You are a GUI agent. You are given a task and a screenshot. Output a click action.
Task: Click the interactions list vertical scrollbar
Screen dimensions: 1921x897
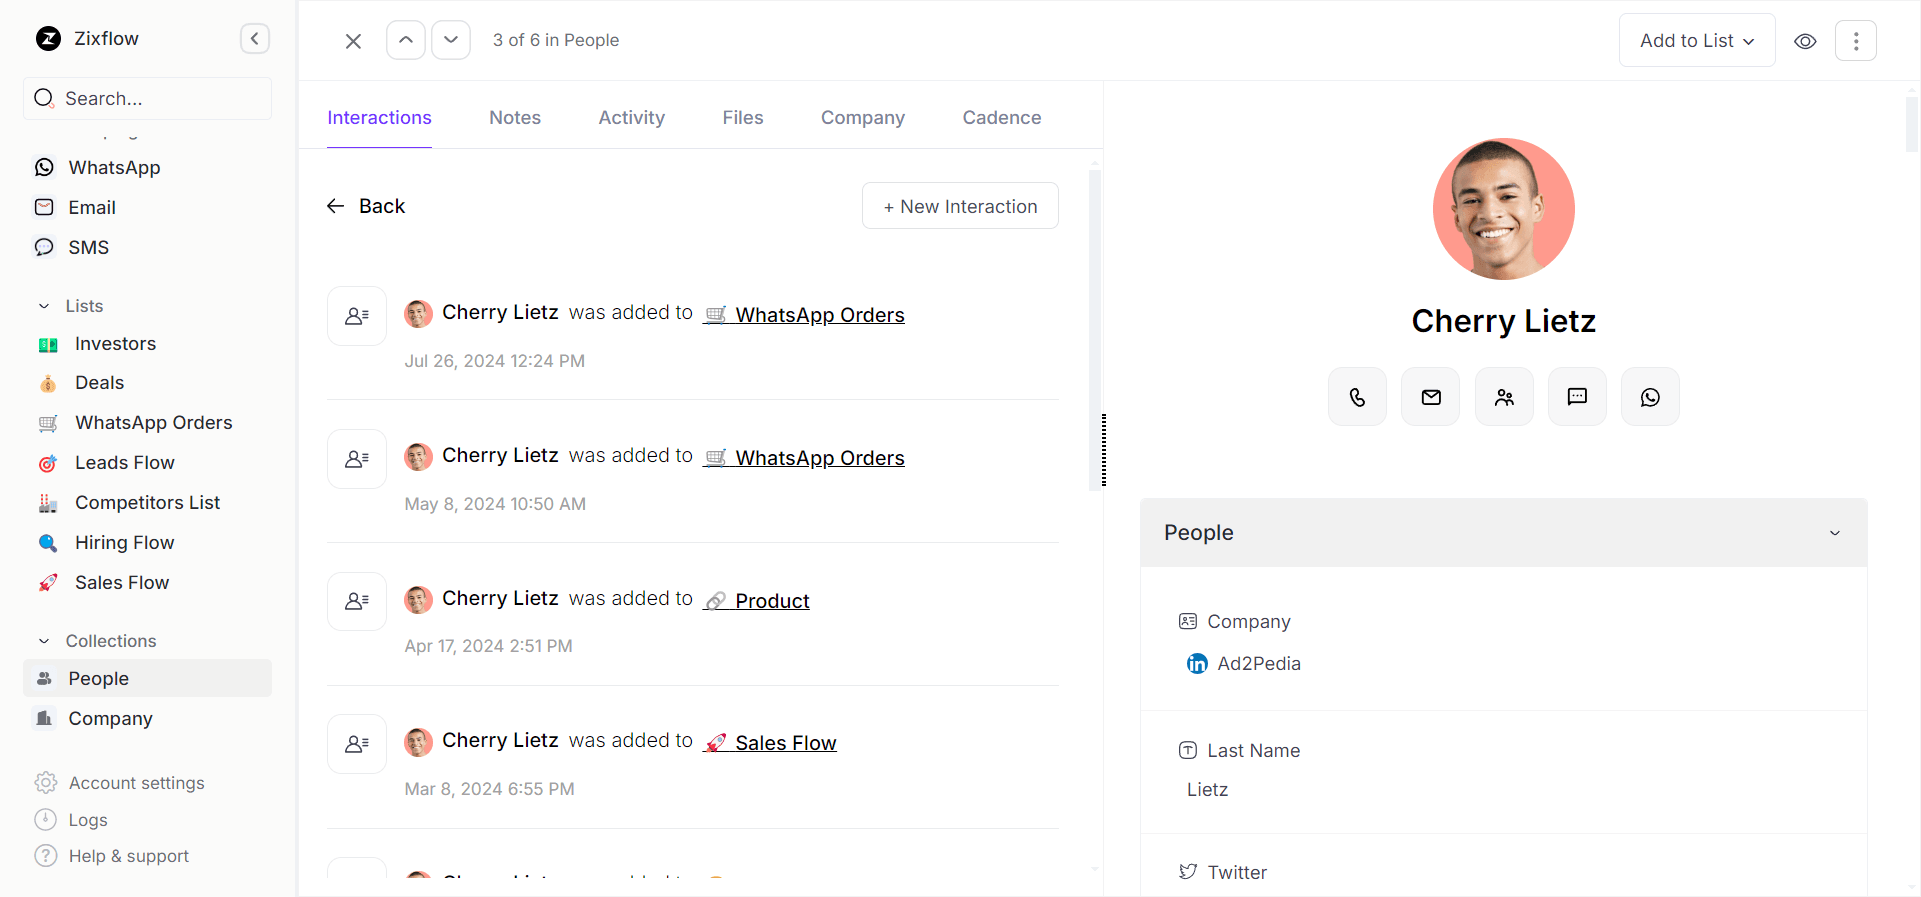pyautogui.click(x=1094, y=330)
